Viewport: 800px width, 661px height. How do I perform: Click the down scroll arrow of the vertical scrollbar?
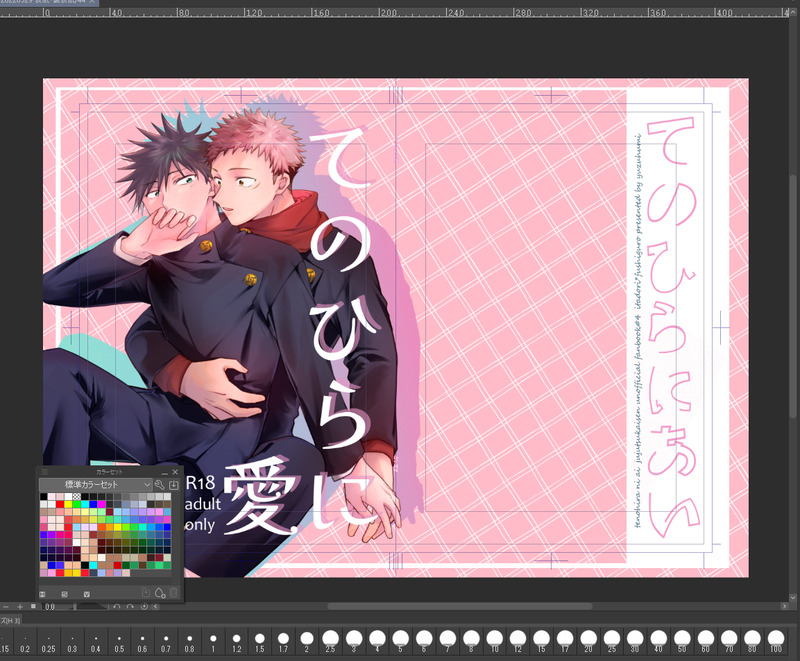792,598
